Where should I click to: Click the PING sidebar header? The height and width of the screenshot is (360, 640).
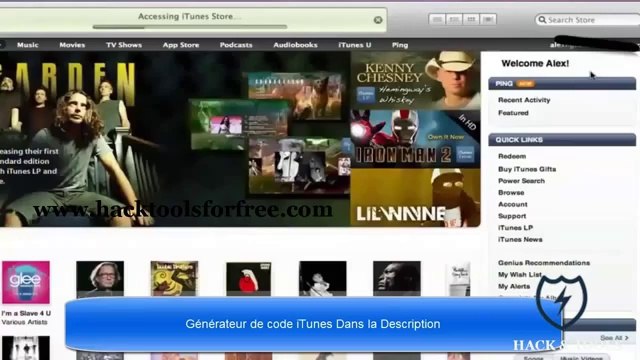(562, 84)
